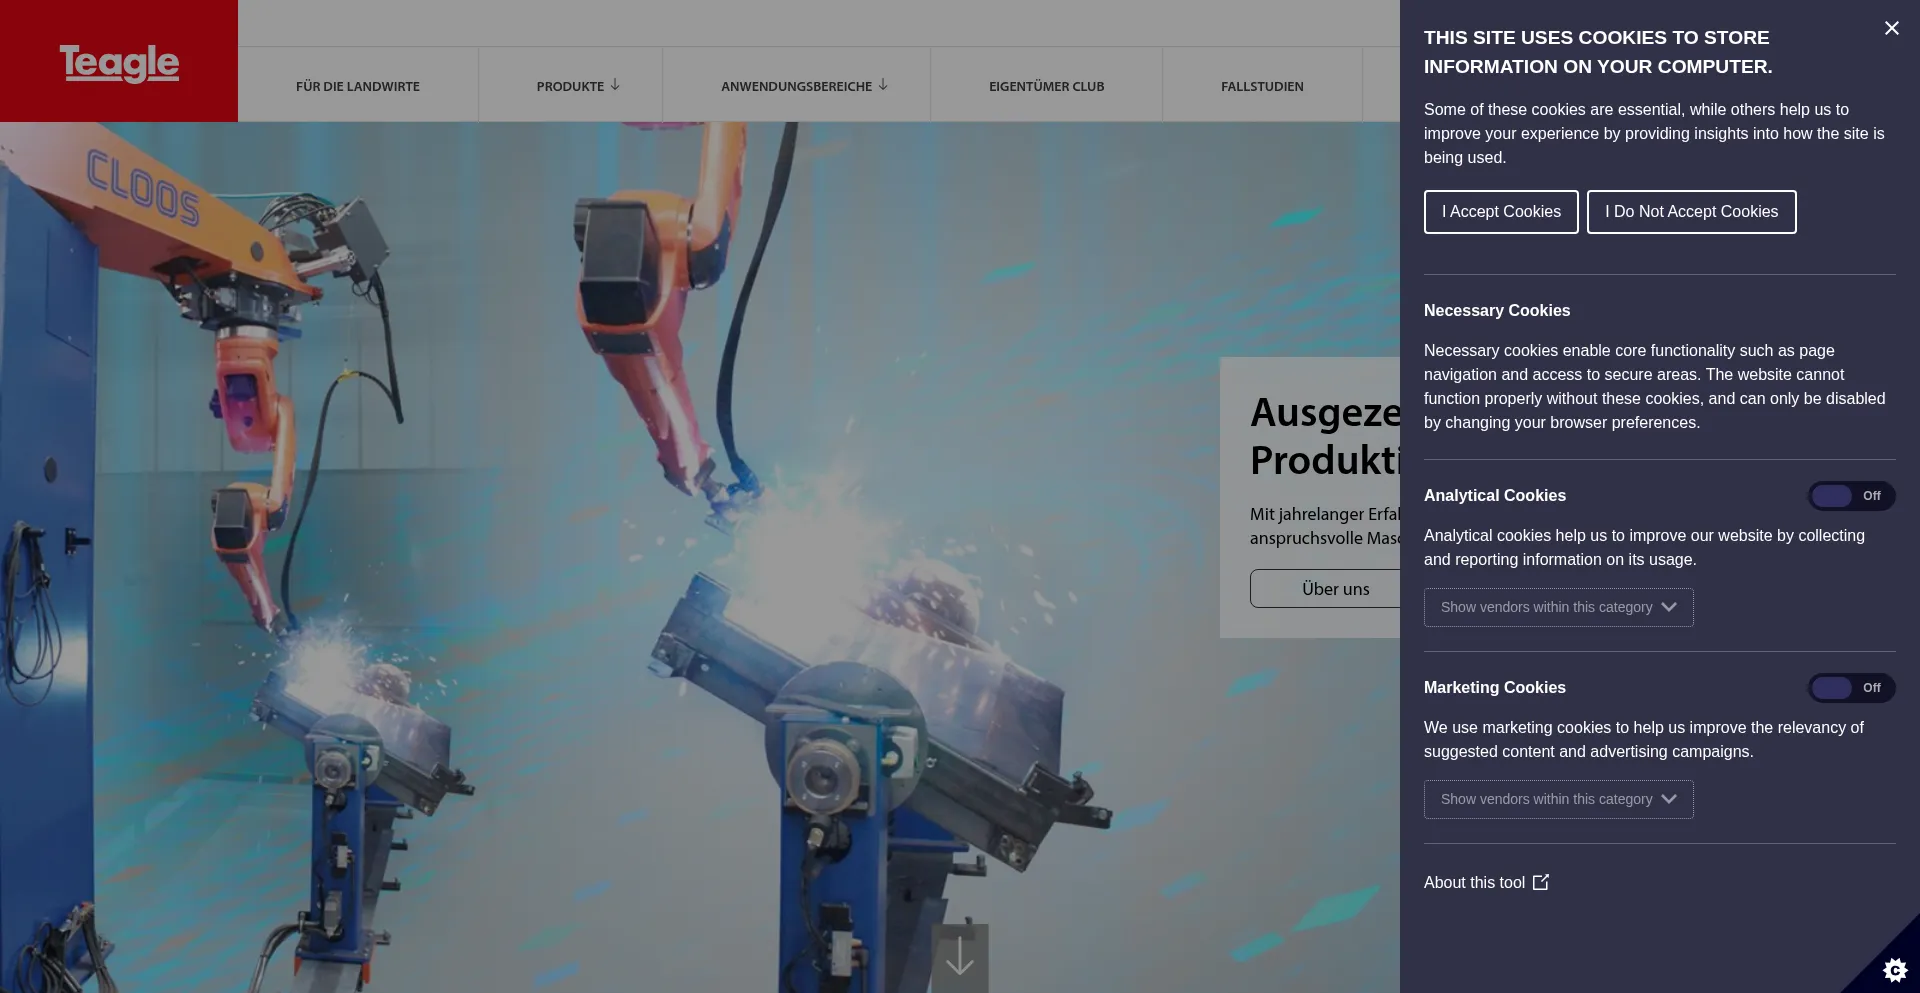Close the cookie panel with the X icon
The image size is (1920, 993).
(1891, 28)
